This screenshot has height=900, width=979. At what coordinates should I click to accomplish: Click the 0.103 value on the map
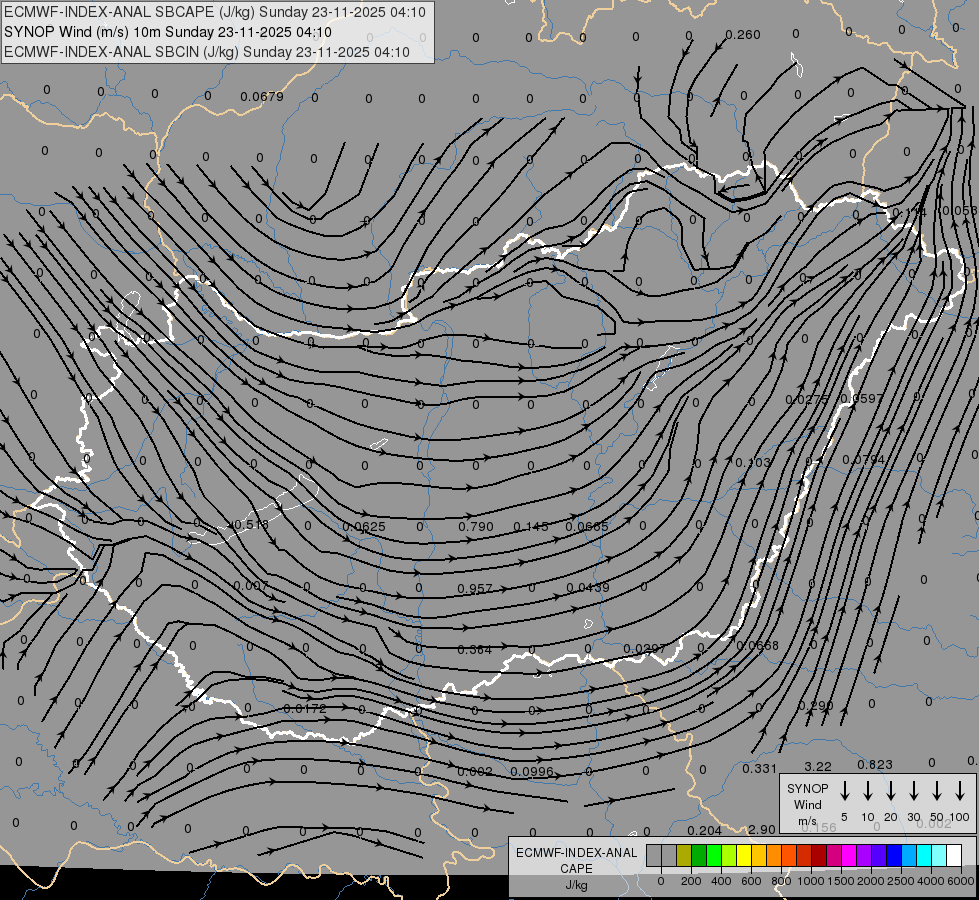click(x=753, y=462)
